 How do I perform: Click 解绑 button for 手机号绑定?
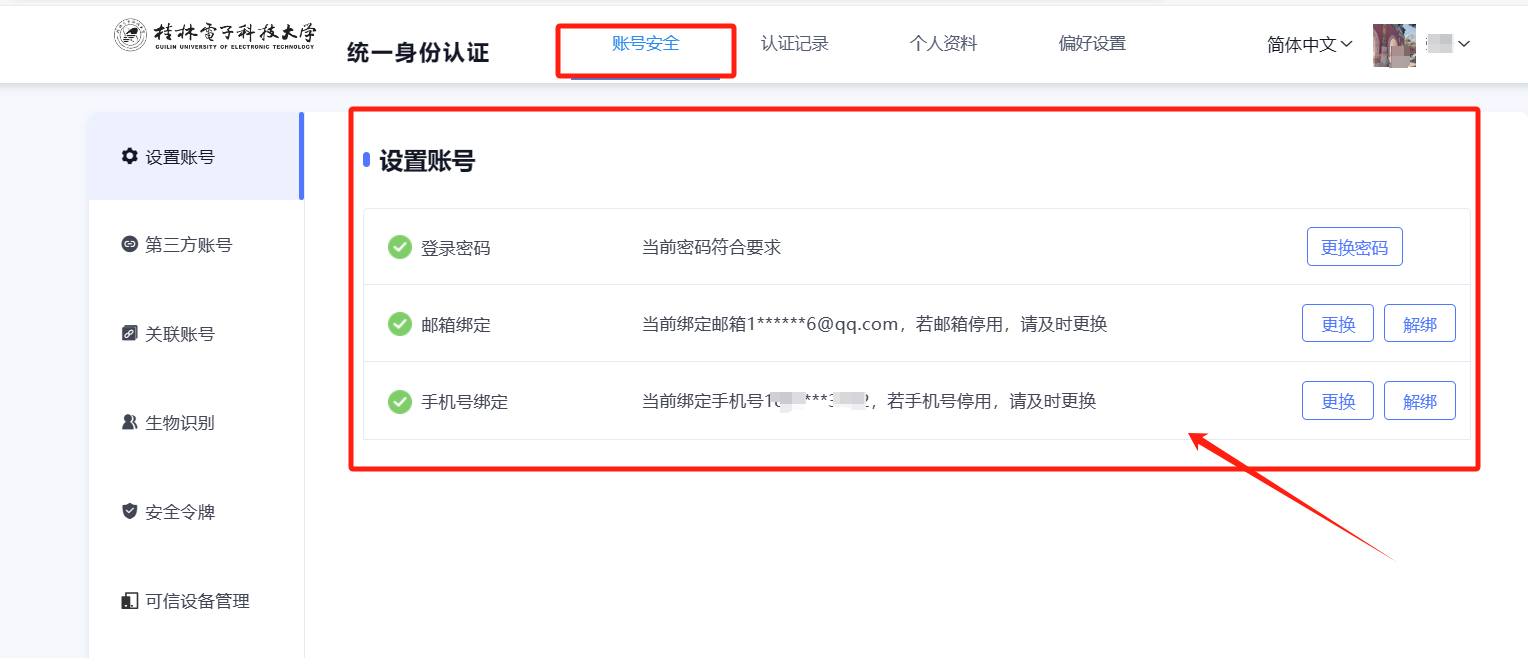click(x=1419, y=401)
